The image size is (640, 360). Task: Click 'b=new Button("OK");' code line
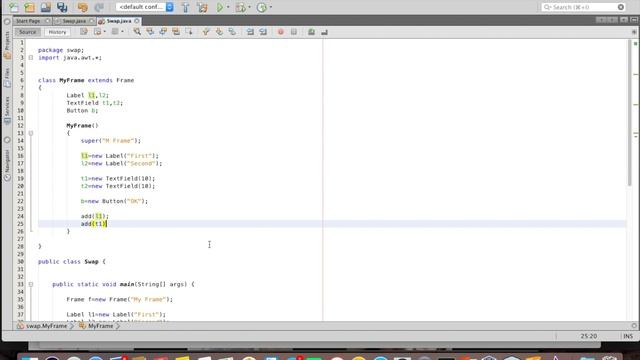coord(114,201)
